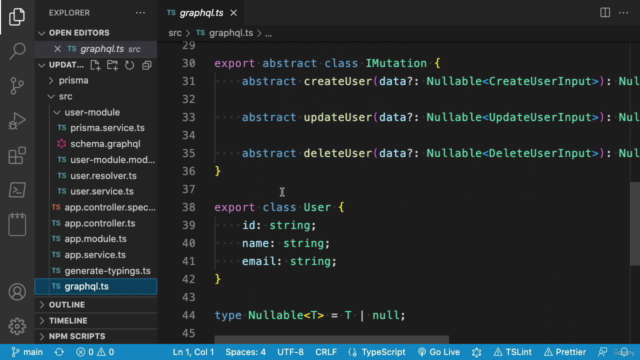Expand the Timeline section

click(96, 320)
